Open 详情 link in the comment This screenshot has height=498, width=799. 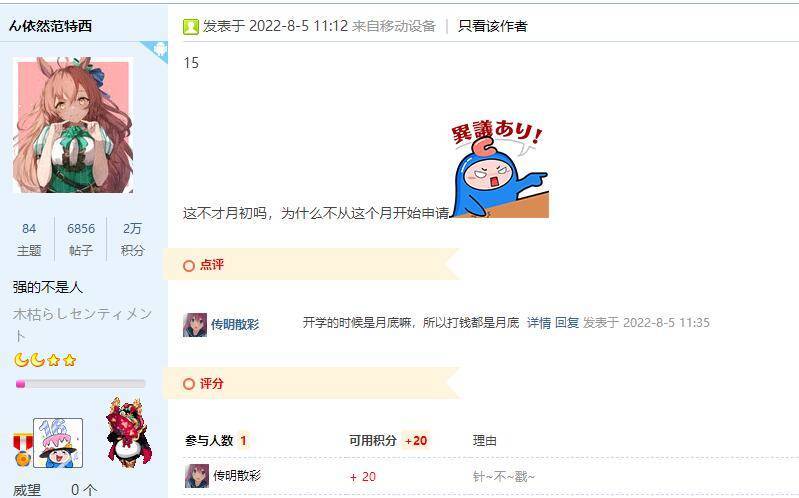click(x=539, y=323)
